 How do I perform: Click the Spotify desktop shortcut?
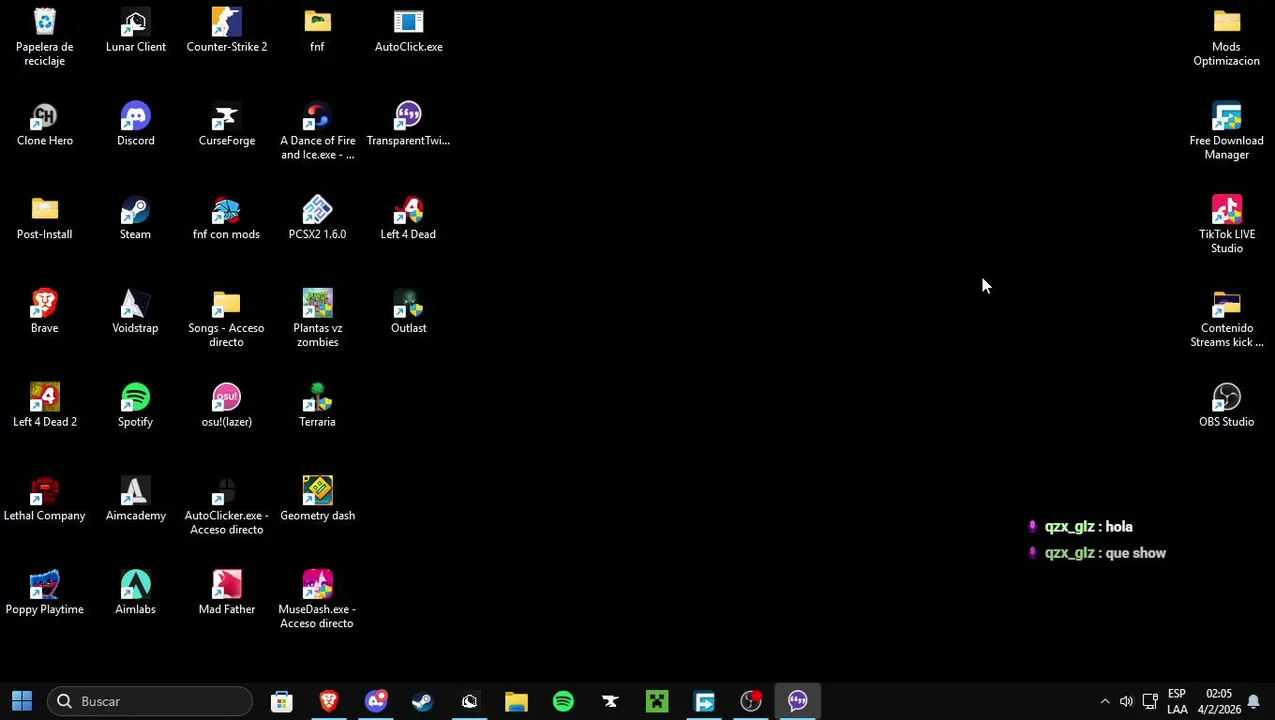[x=135, y=406]
